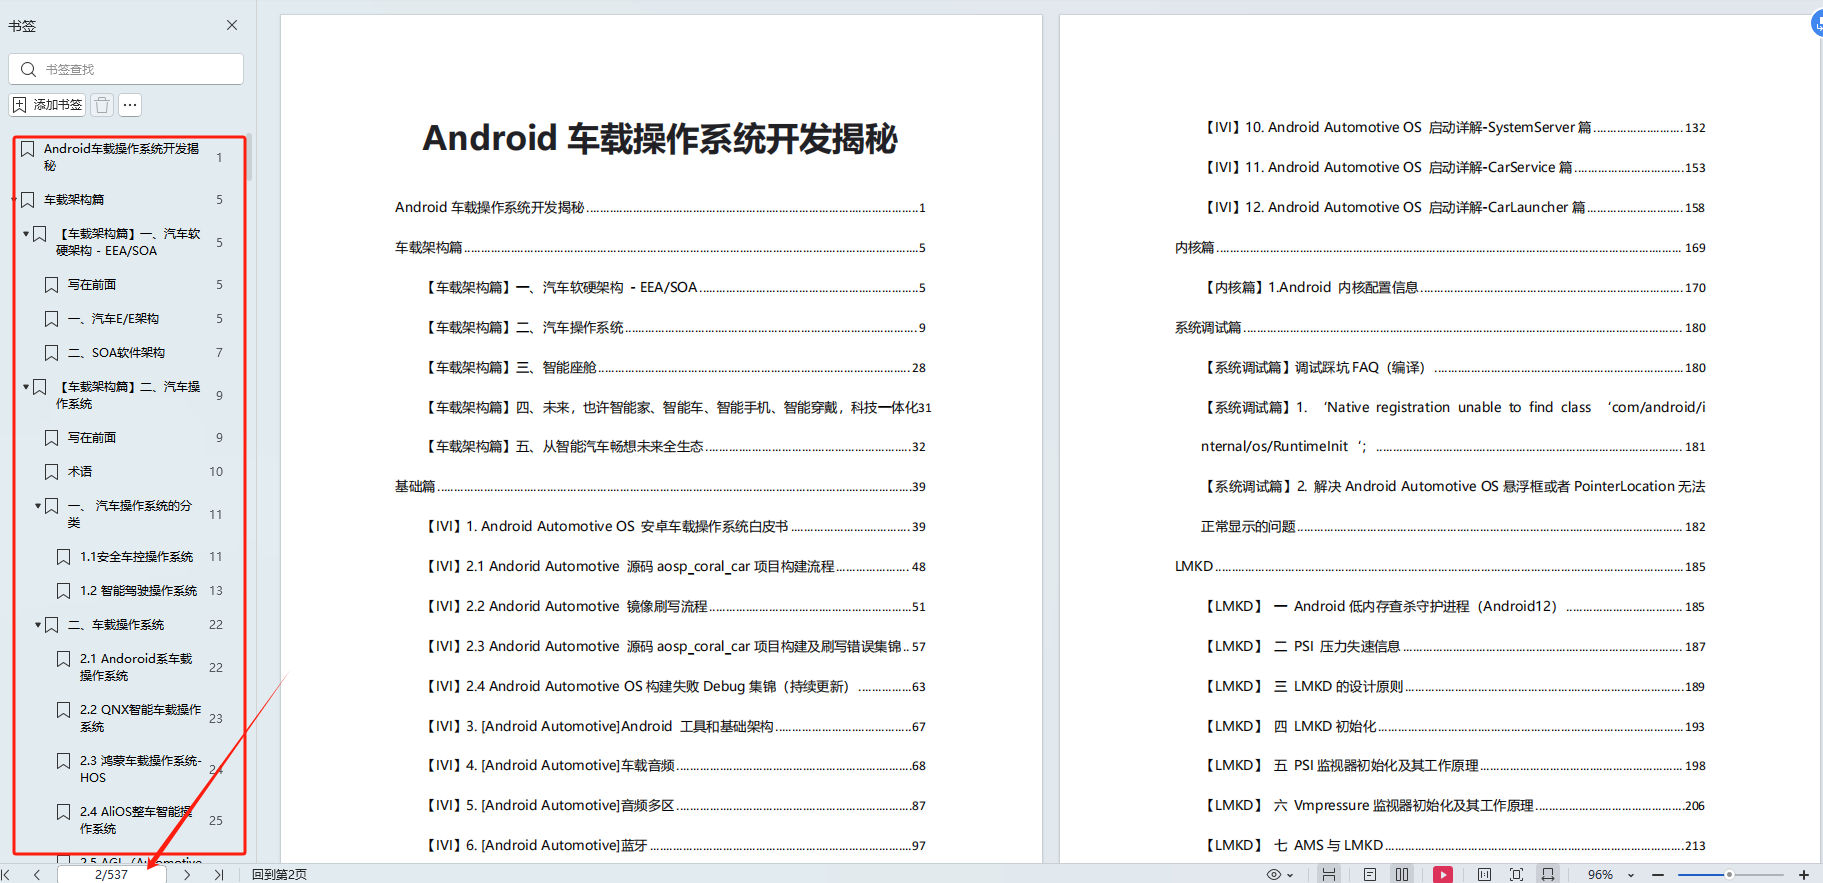
Task: Collapse the 二、车载操作系统 bookmark node
Action: [38, 624]
